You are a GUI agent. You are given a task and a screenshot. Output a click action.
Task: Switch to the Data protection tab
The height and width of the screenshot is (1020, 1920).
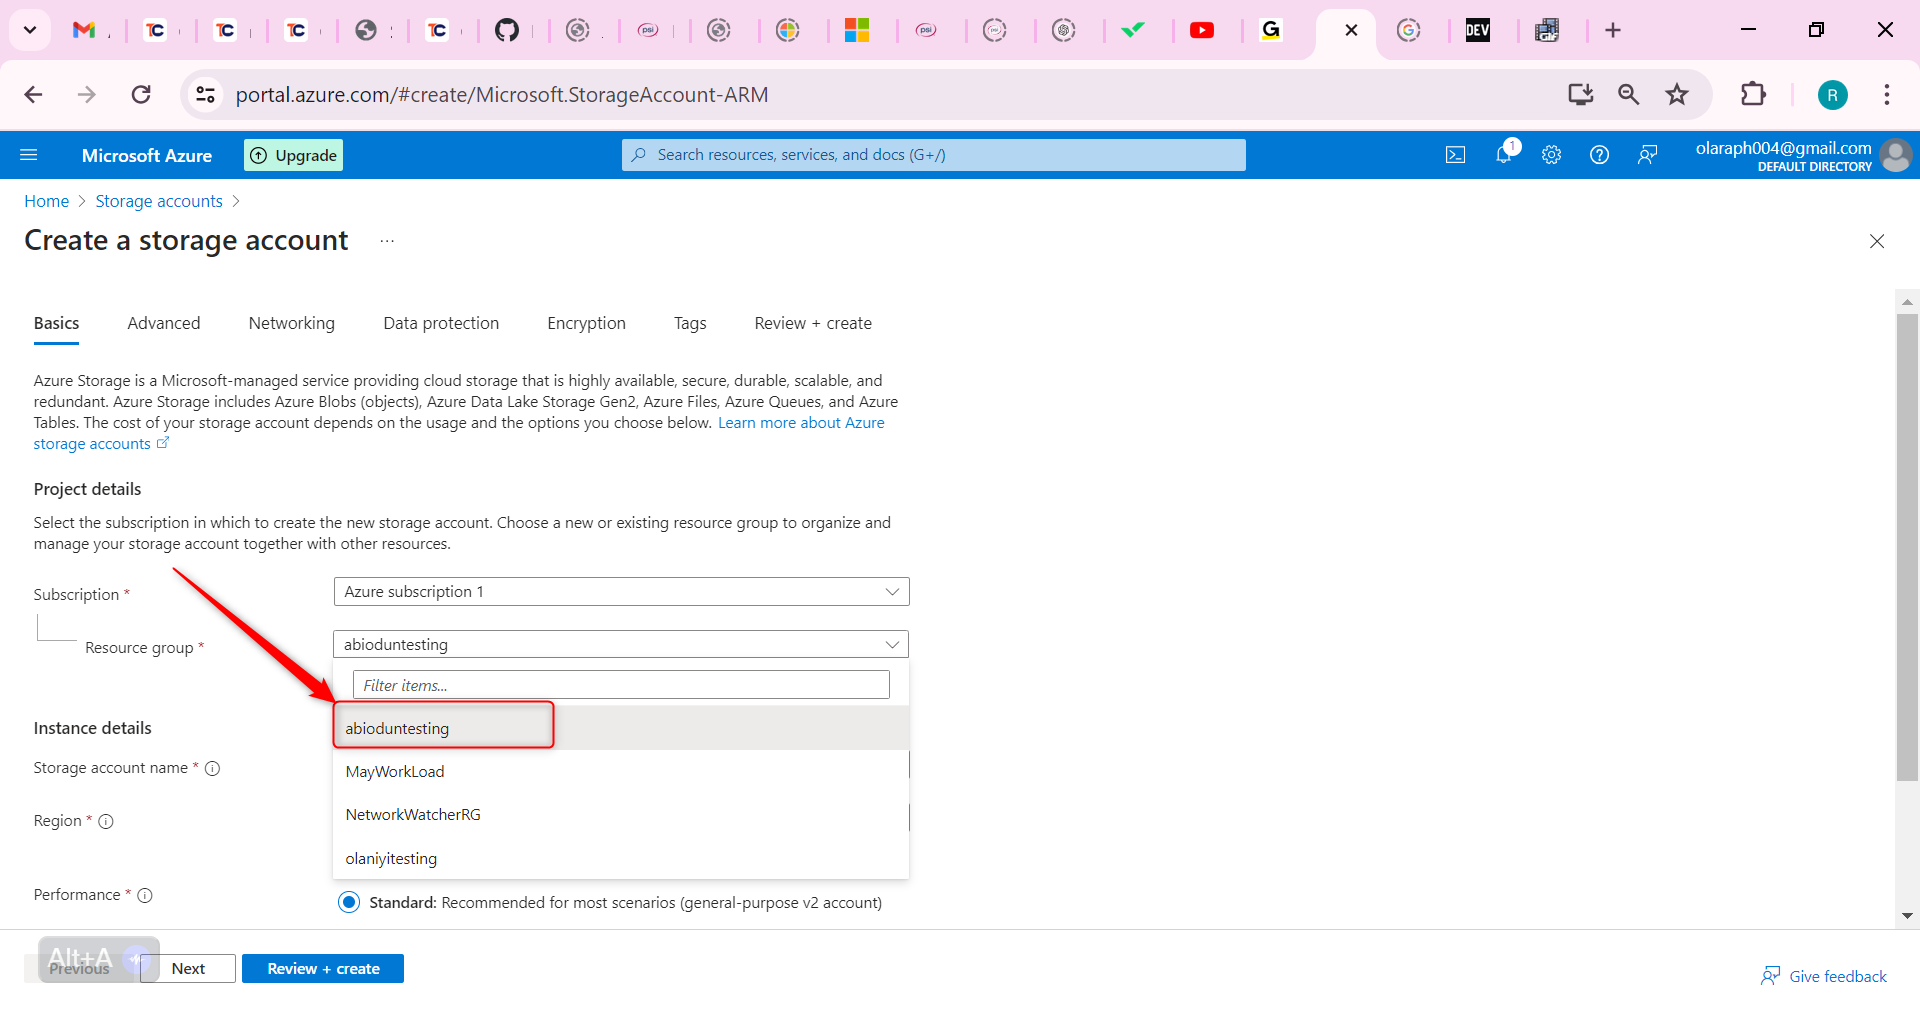click(x=440, y=322)
